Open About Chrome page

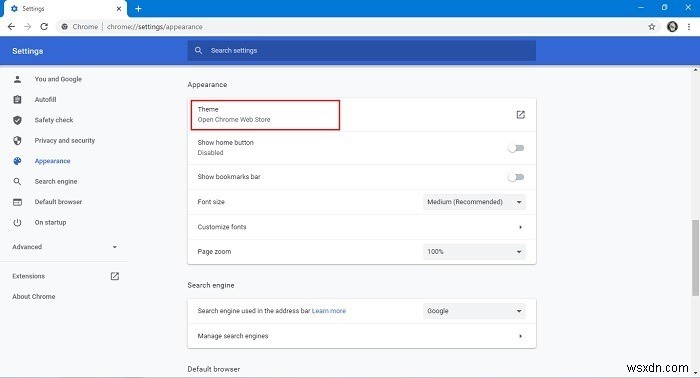(34, 297)
